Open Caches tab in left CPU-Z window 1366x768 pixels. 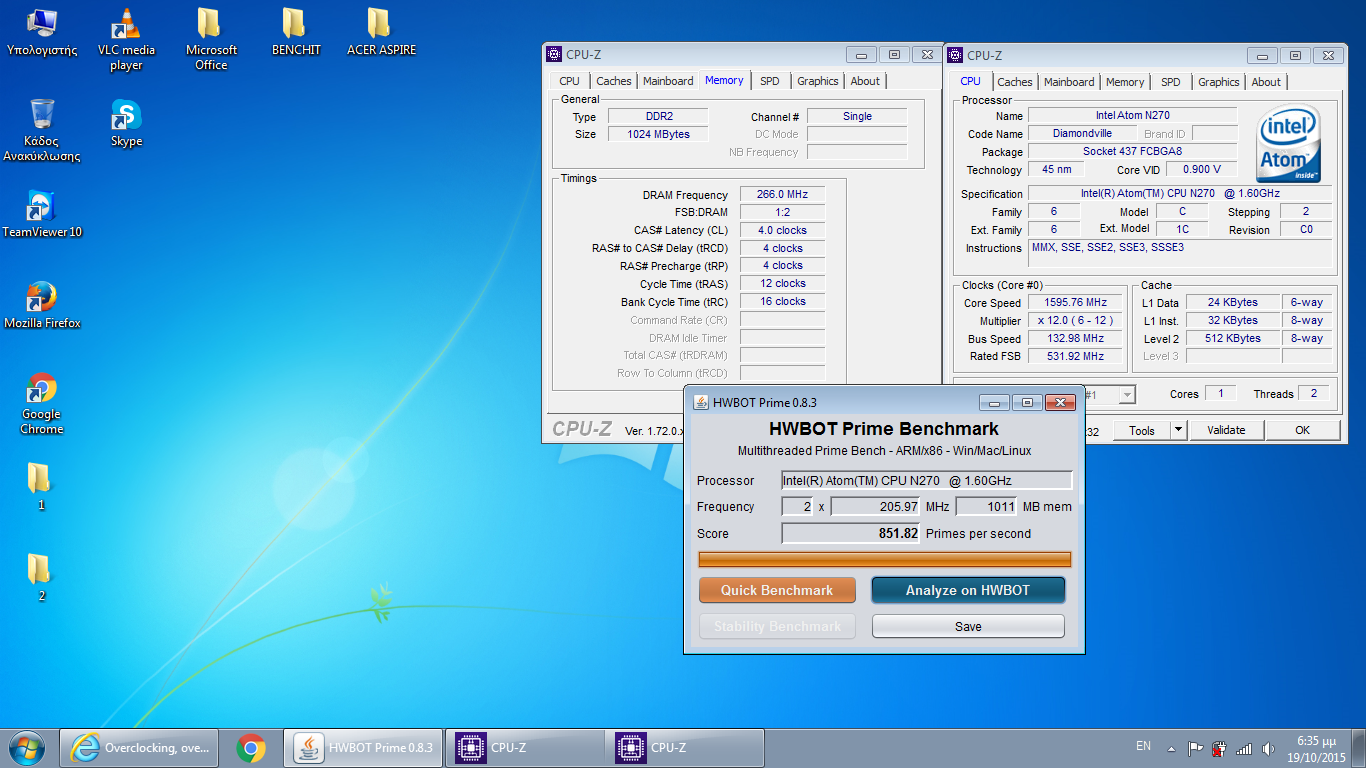click(614, 81)
